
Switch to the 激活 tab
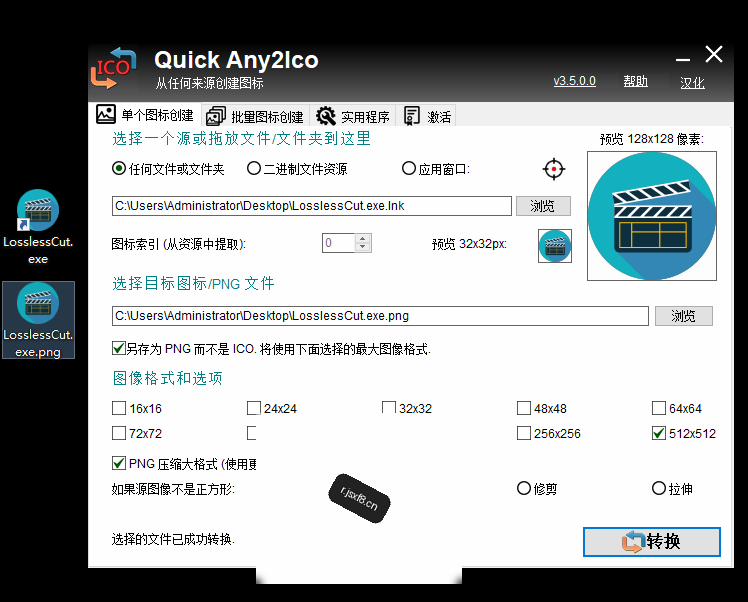tap(427, 116)
